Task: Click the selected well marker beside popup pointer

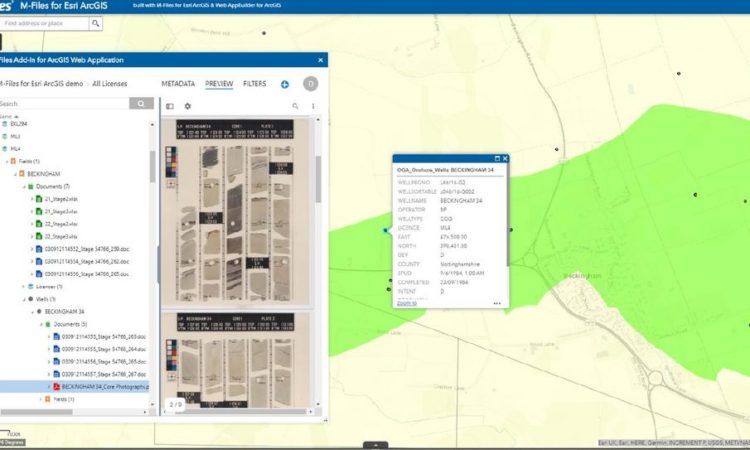Action: click(x=386, y=230)
